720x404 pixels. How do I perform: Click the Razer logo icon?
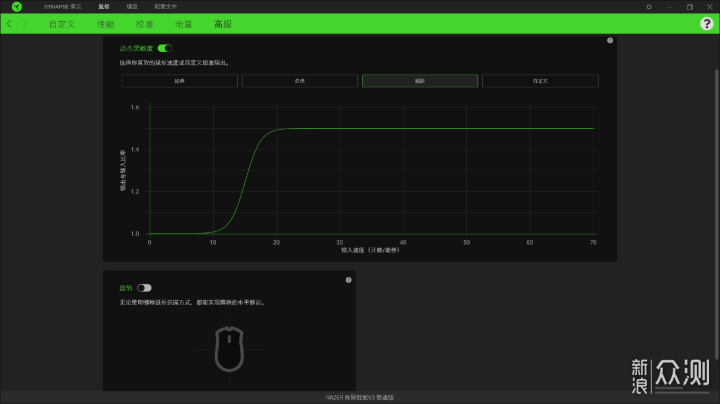[17, 6]
